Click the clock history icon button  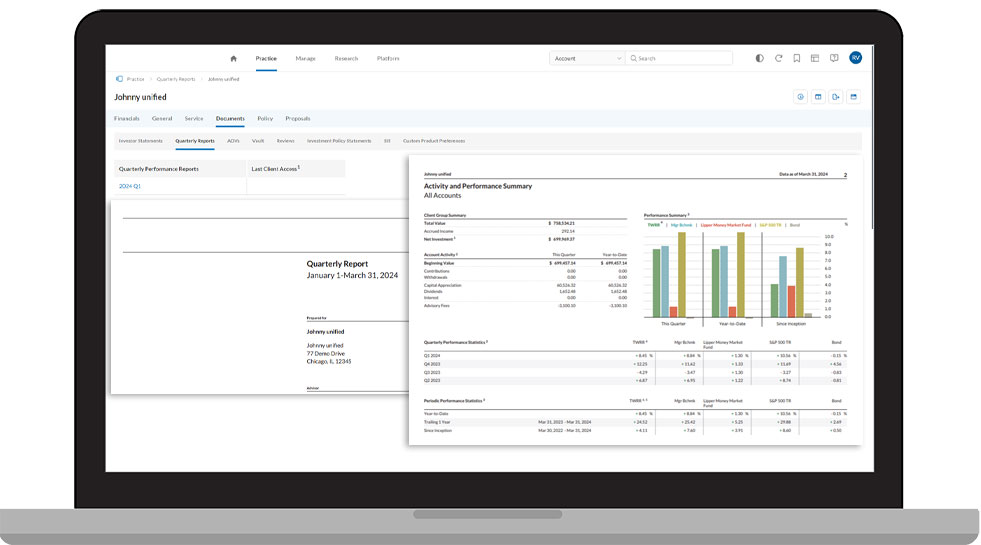point(800,97)
